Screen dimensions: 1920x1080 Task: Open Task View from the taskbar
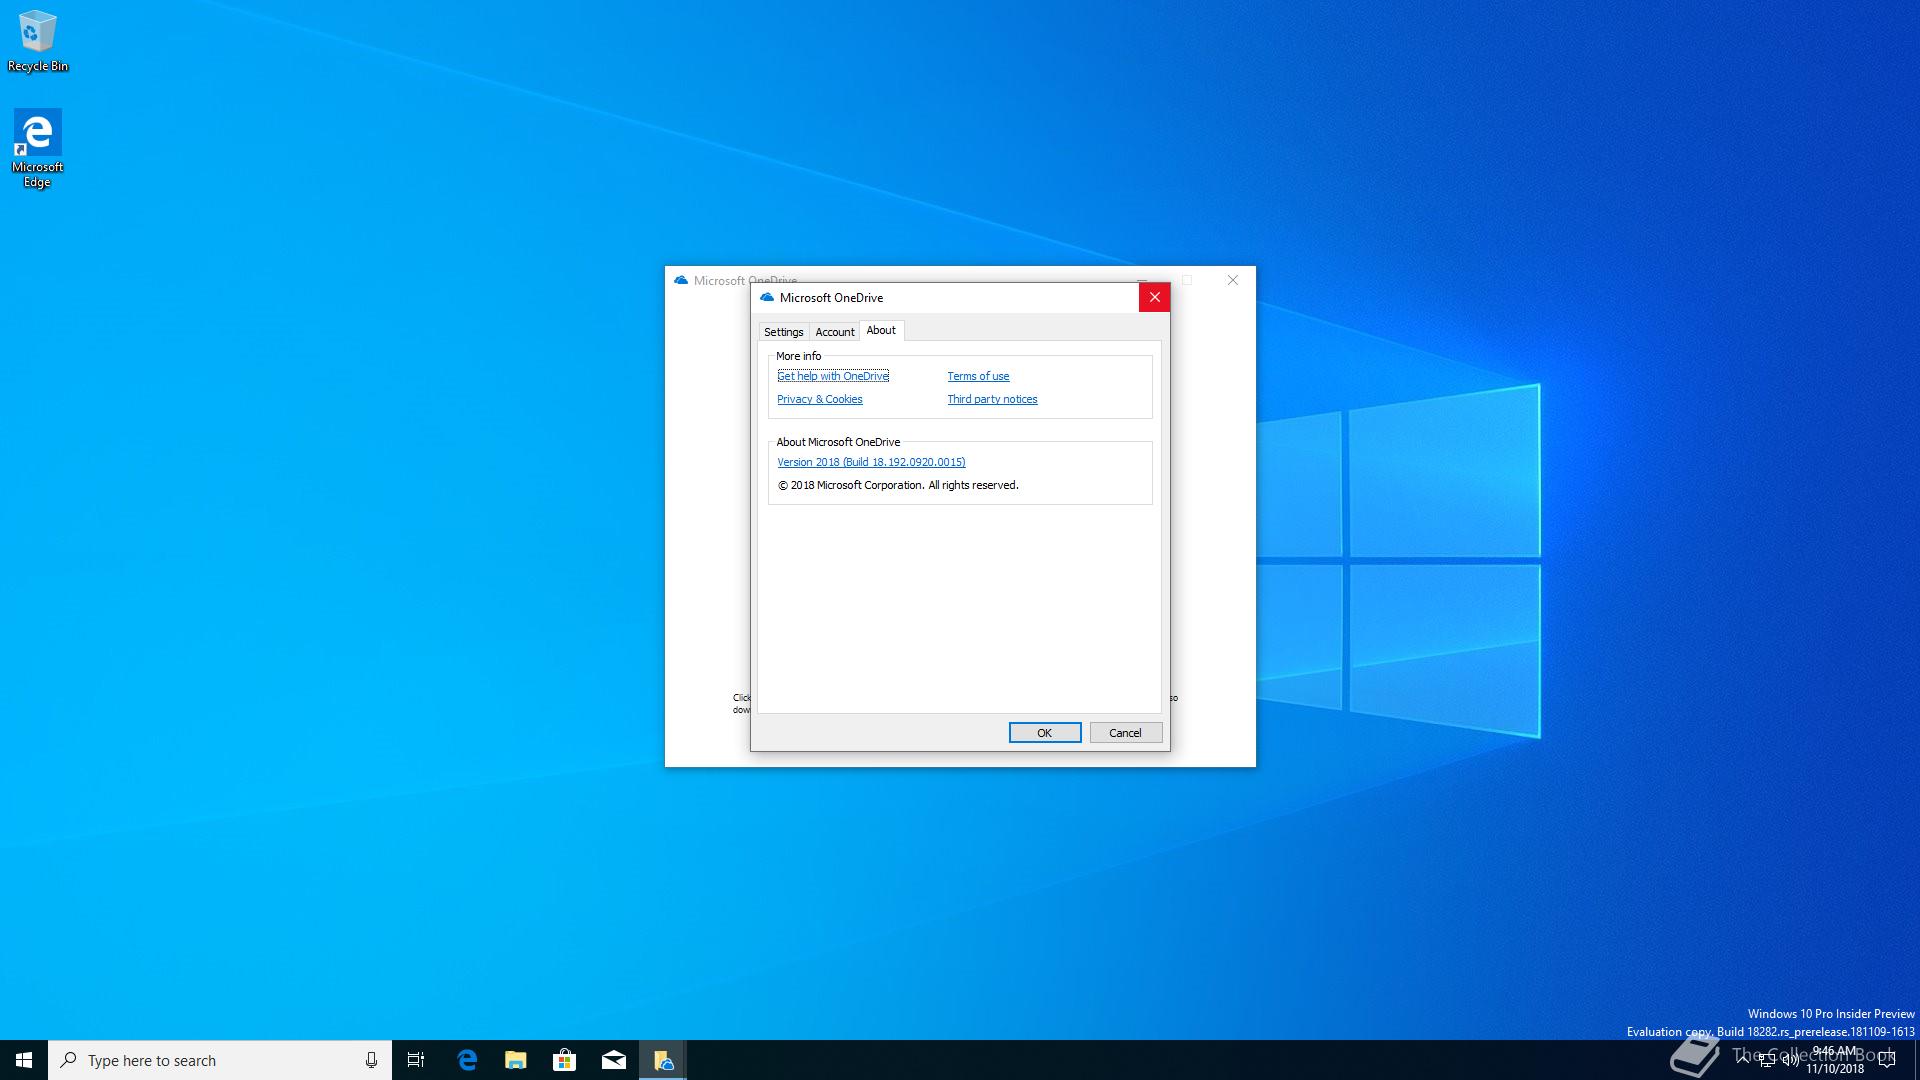click(416, 1060)
